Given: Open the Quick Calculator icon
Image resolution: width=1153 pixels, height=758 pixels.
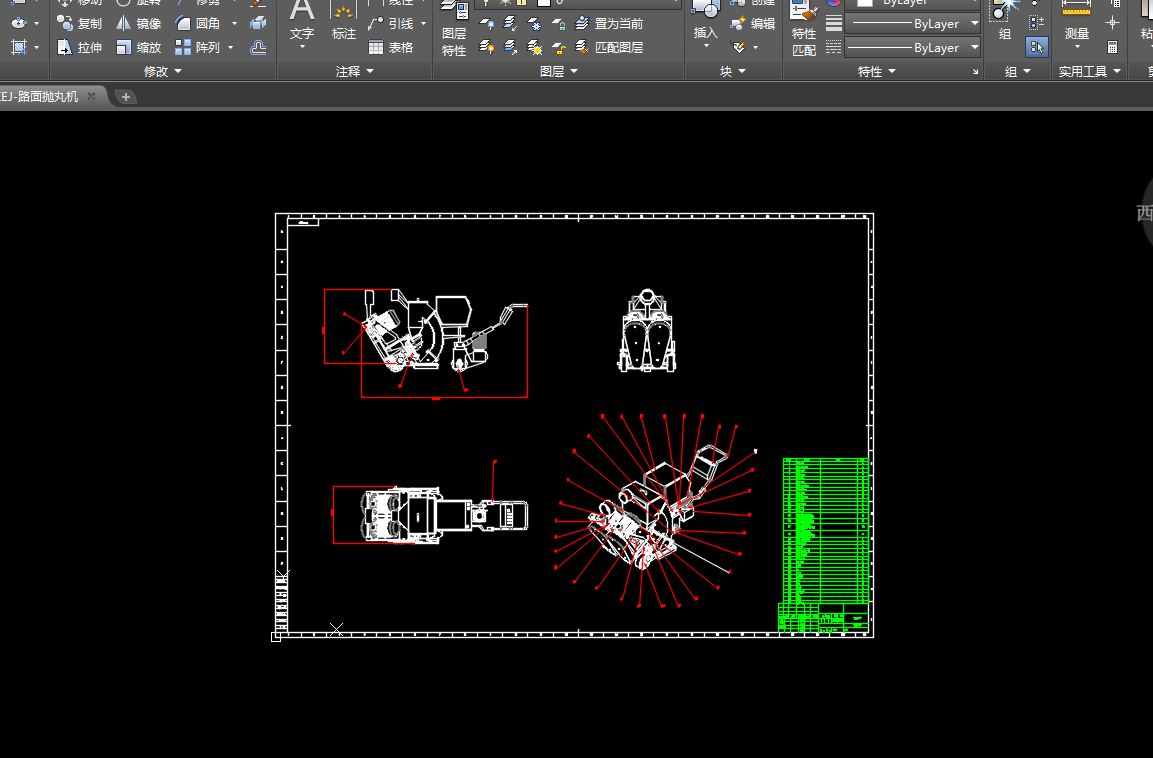Looking at the screenshot, I should pos(1113,48).
